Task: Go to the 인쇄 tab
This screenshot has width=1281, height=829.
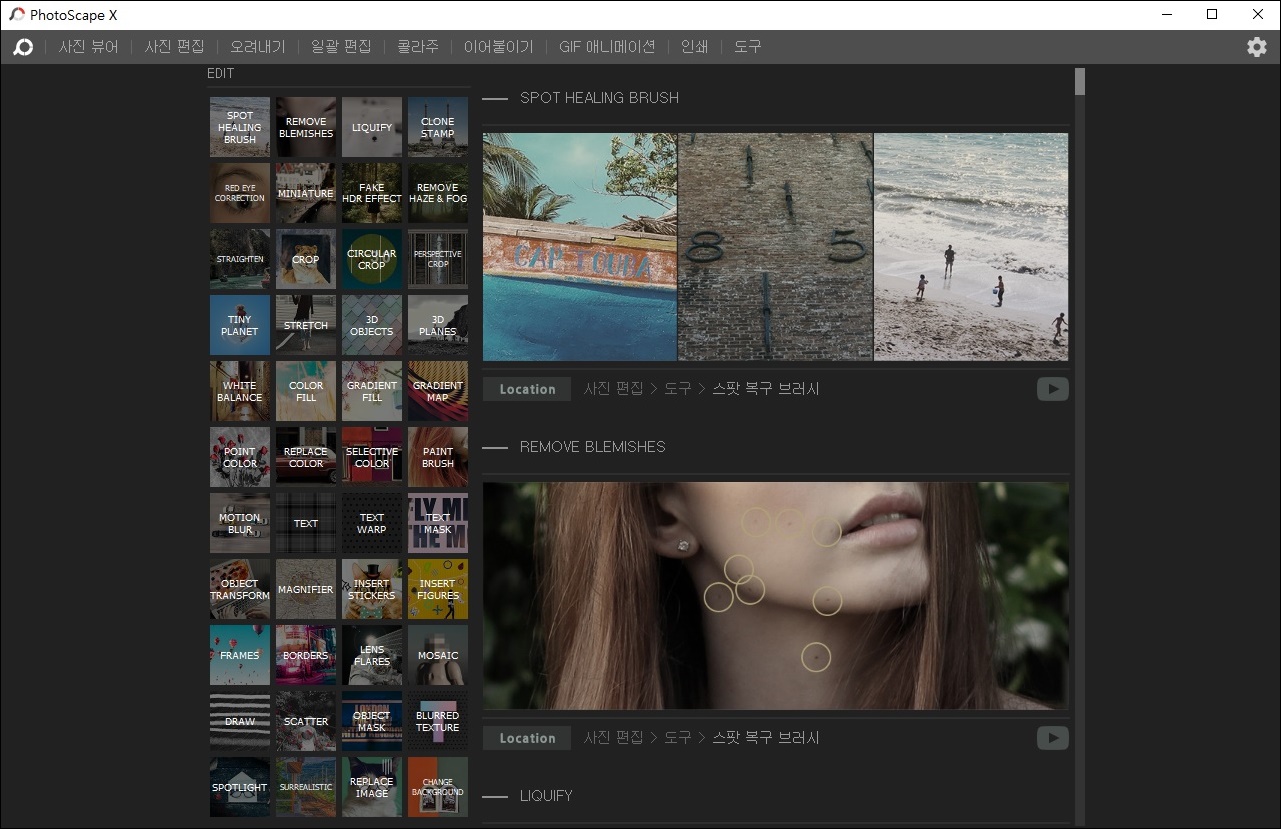Action: tap(695, 47)
